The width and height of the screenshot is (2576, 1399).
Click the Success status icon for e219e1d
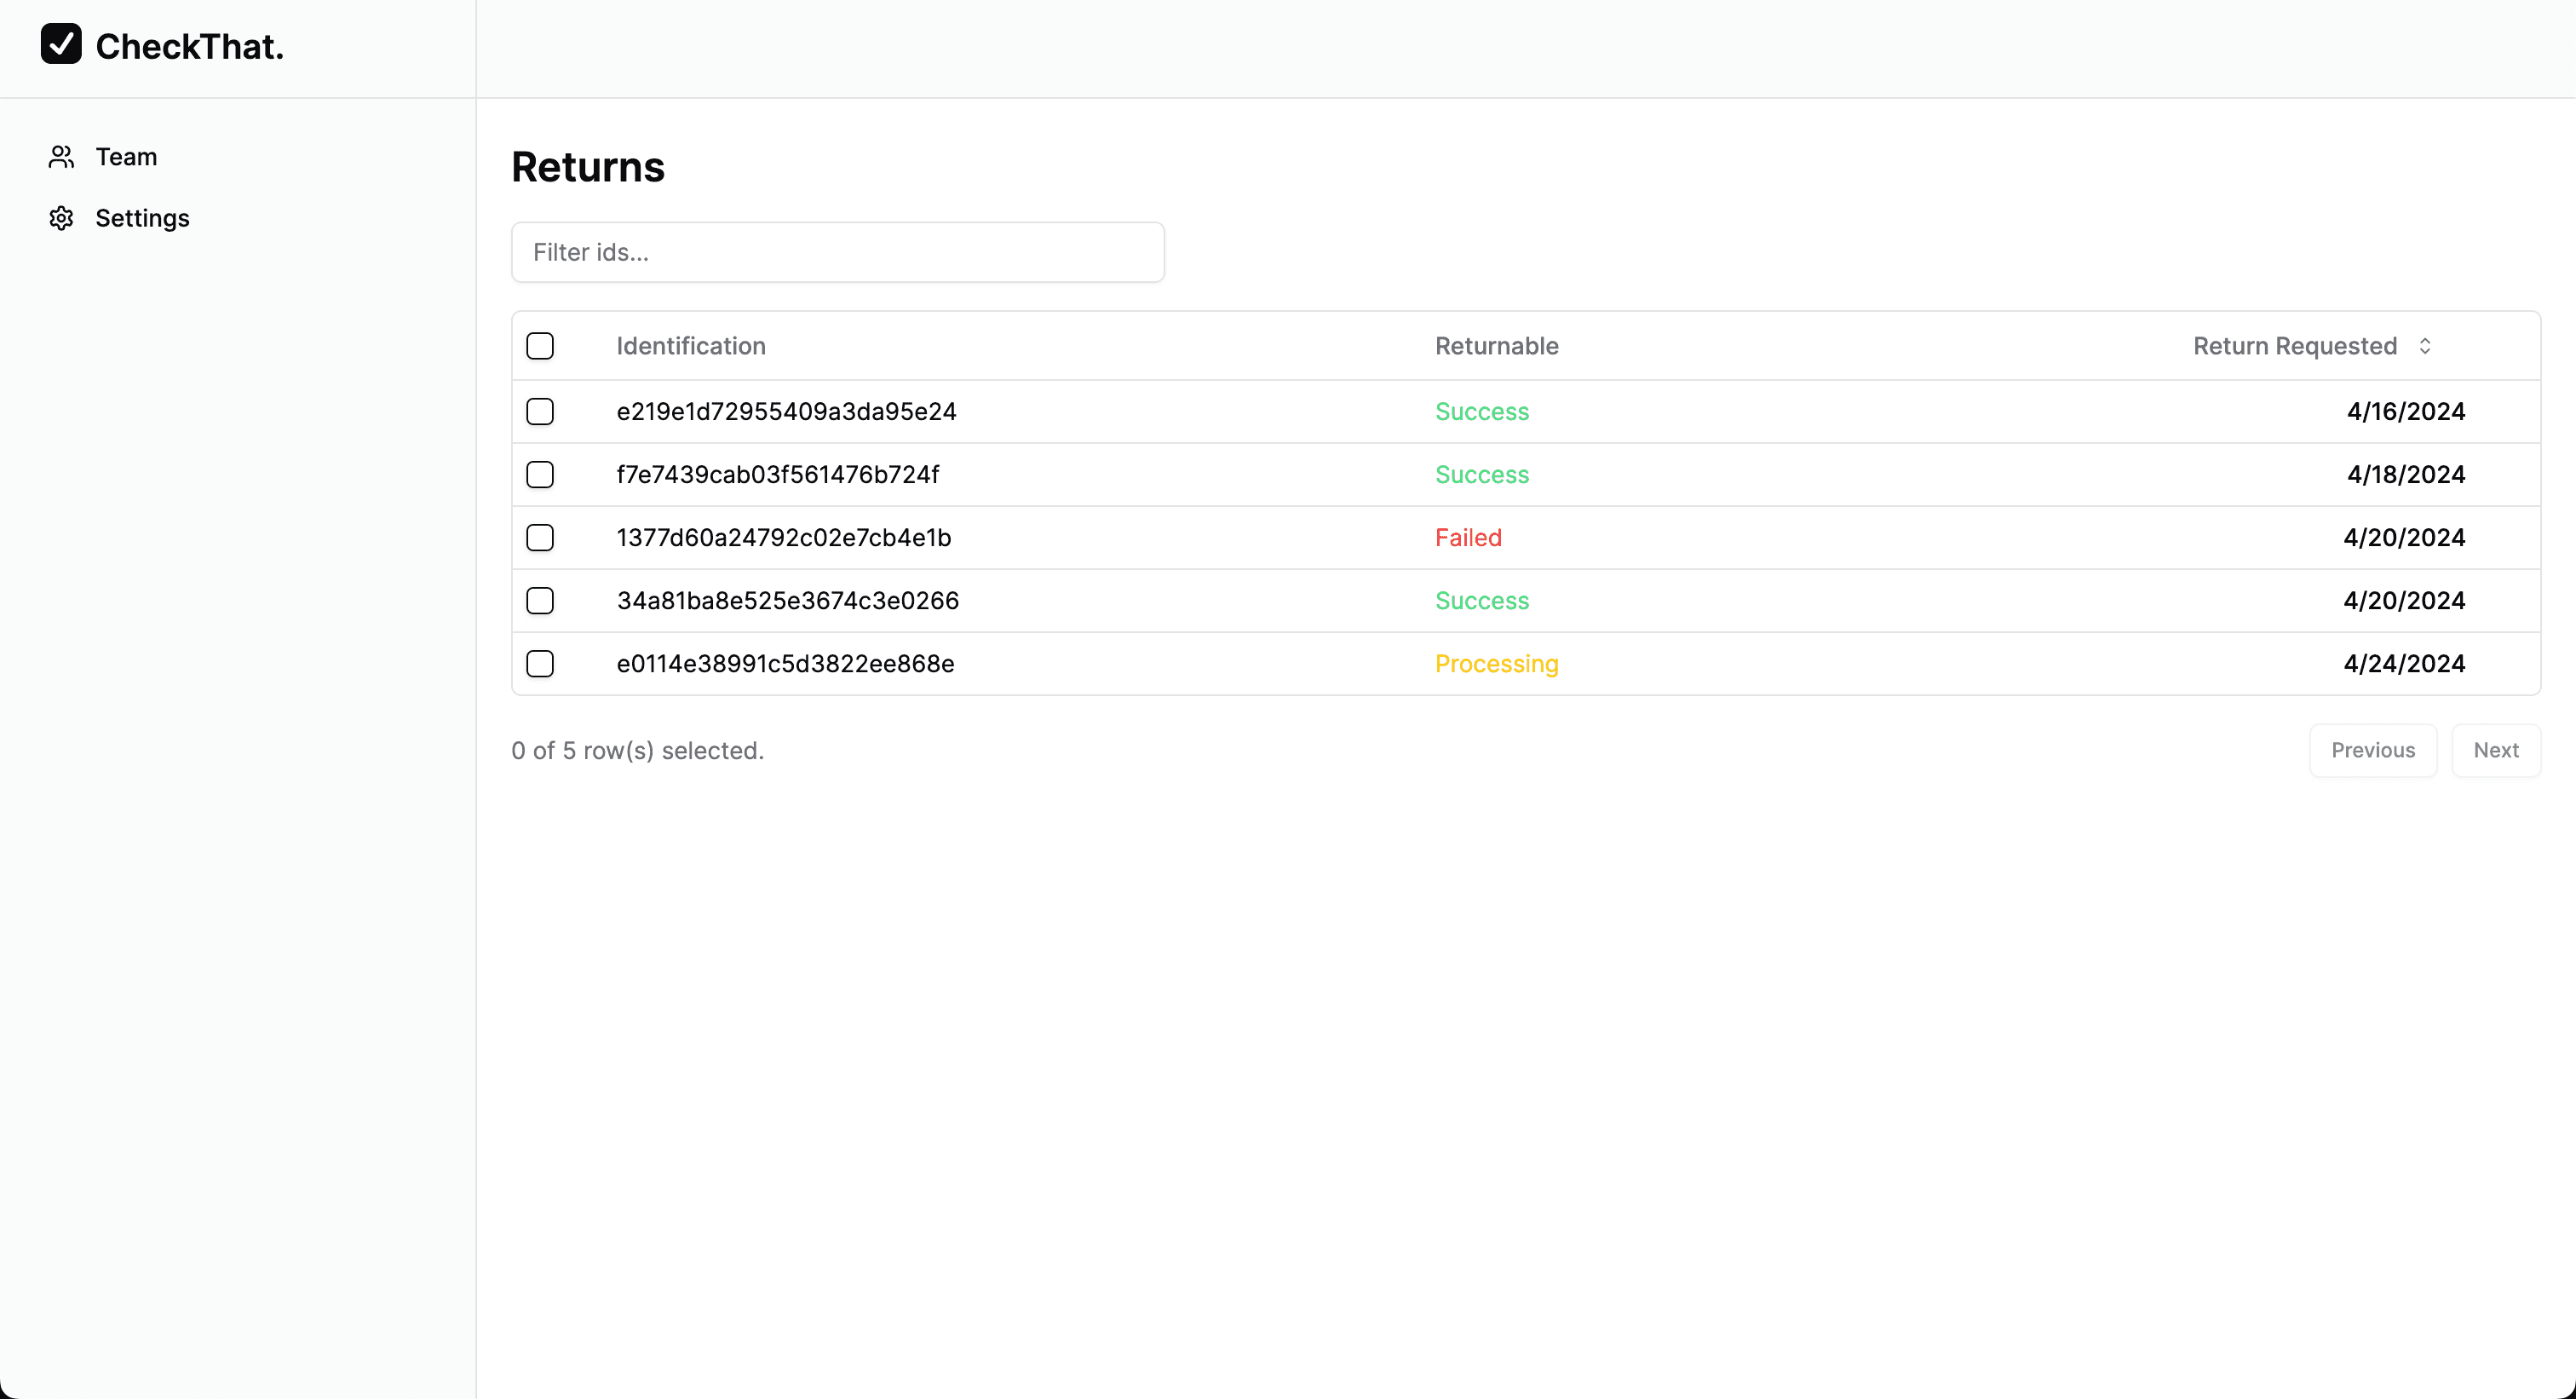point(1481,410)
